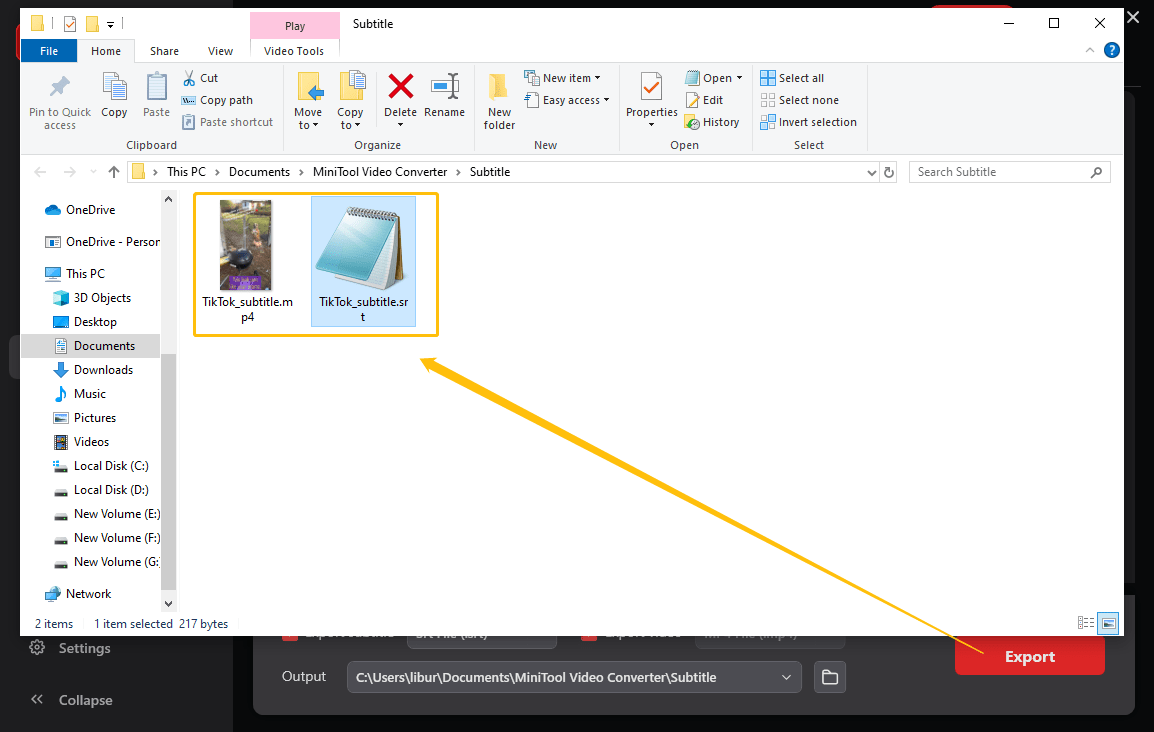The height and width of the screenshot is (732, 1154).
Task: Open Settings in MiniTool sidebar
Action: click(x=70, y=648)
